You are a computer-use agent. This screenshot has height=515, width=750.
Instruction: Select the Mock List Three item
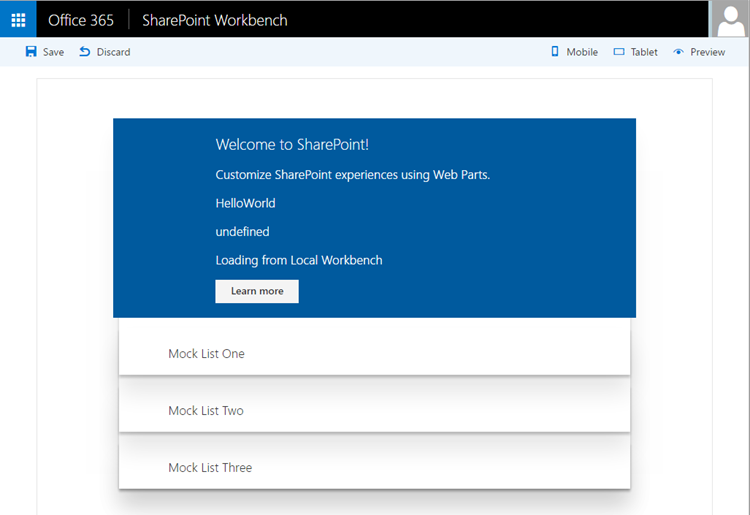(375, 461)
